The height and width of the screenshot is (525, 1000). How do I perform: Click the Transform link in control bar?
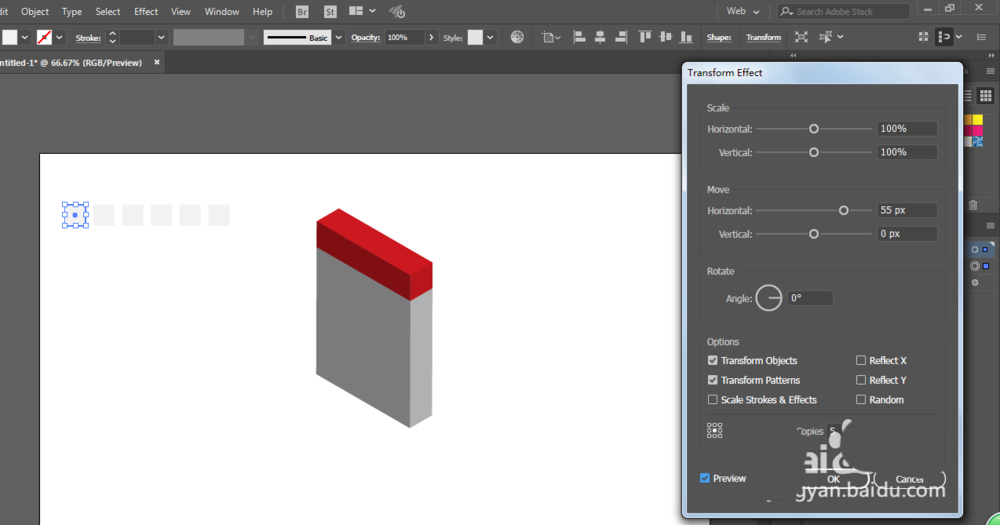click(763, 37)
